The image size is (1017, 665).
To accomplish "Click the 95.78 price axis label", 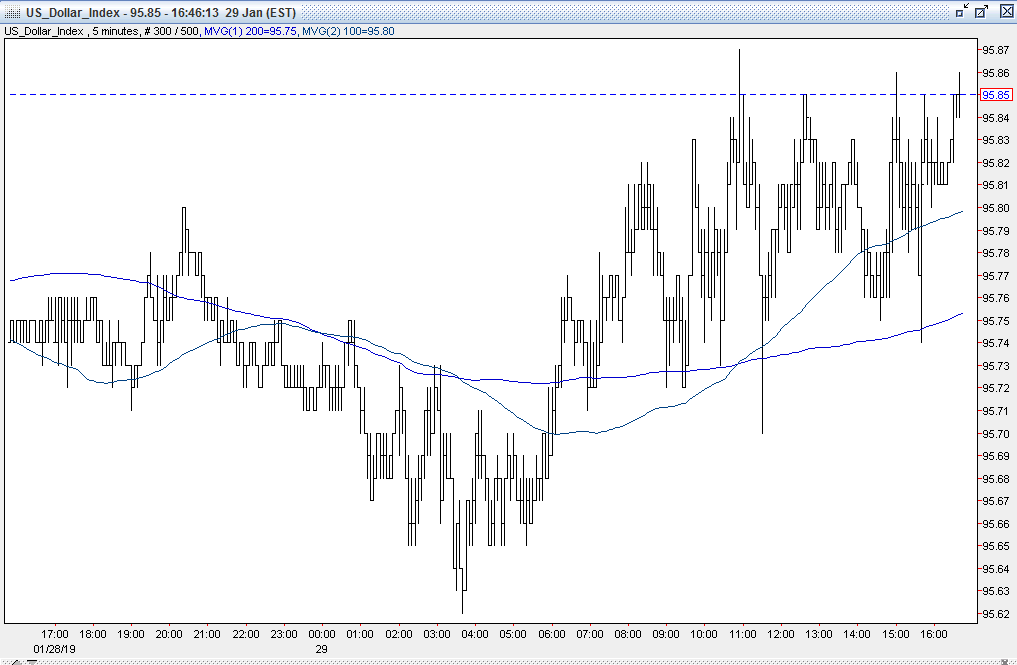I will click(996, 253).
